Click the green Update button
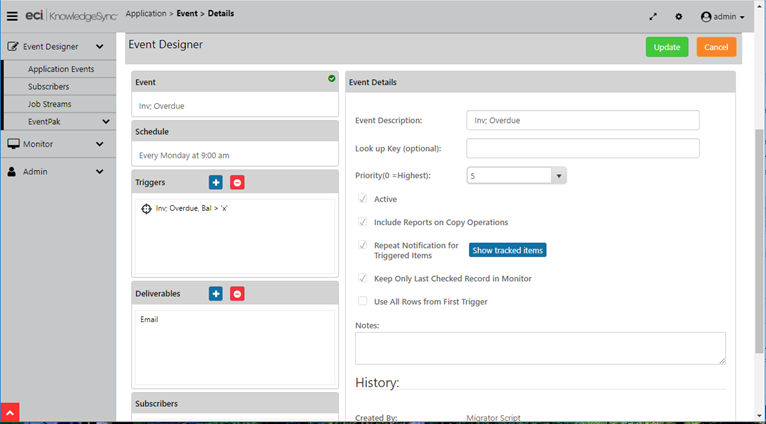766x424 pixels. (667, 47)
